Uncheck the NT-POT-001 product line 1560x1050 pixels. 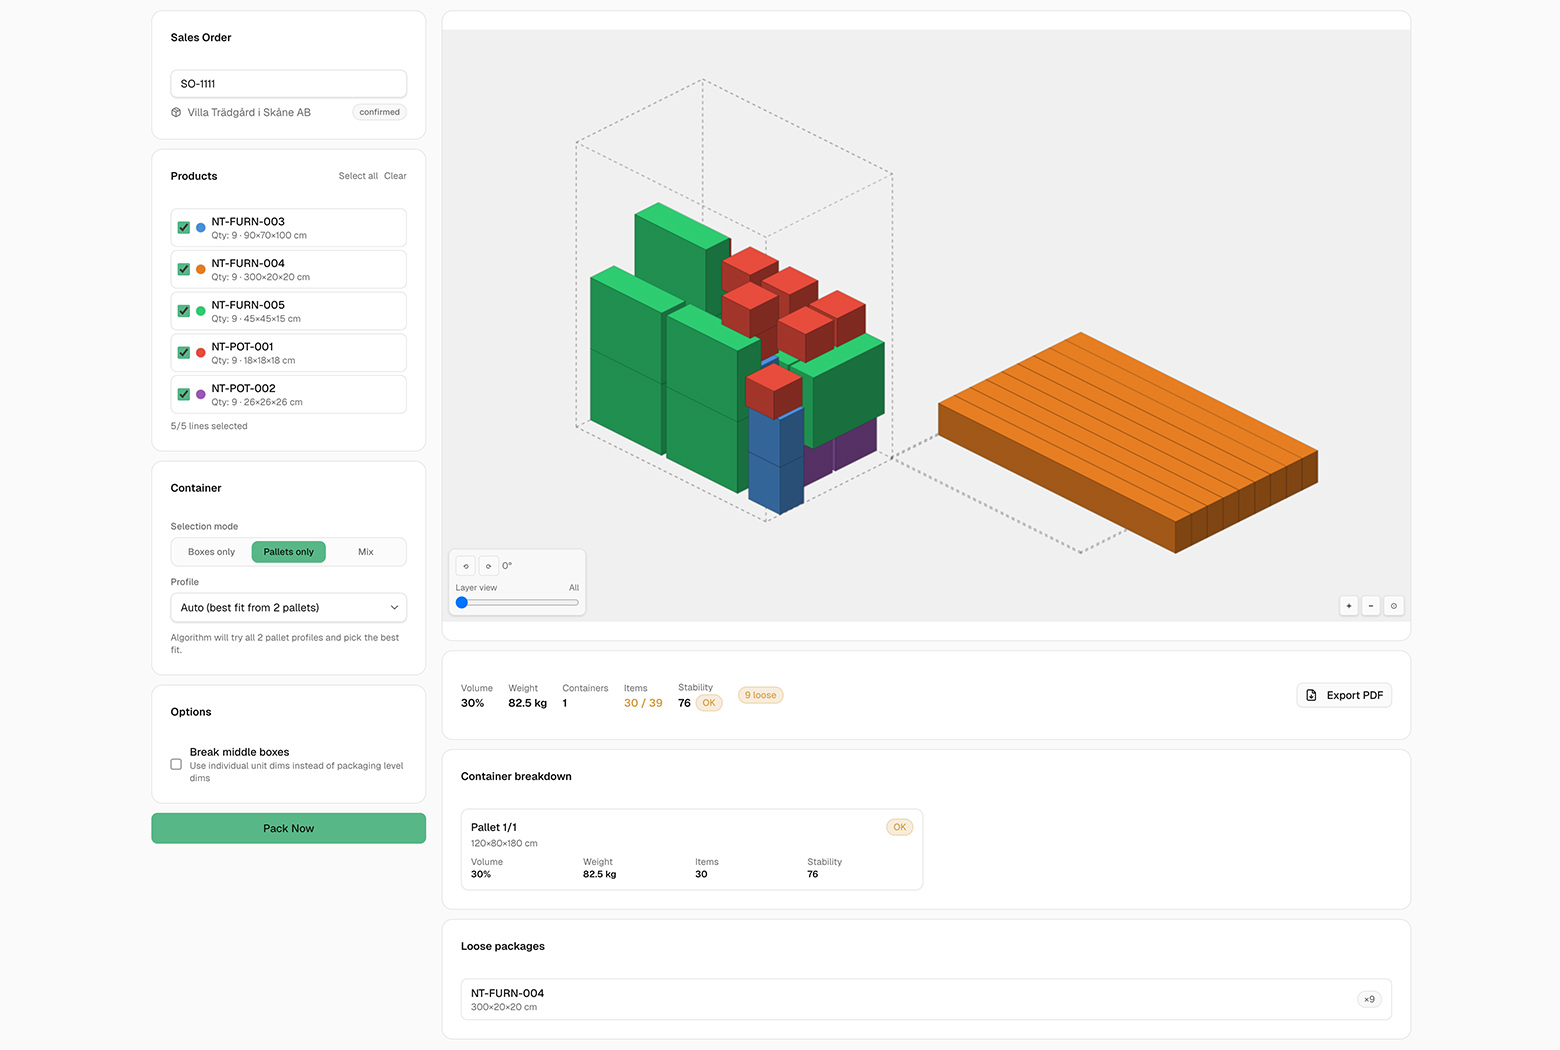click(183, 352)
